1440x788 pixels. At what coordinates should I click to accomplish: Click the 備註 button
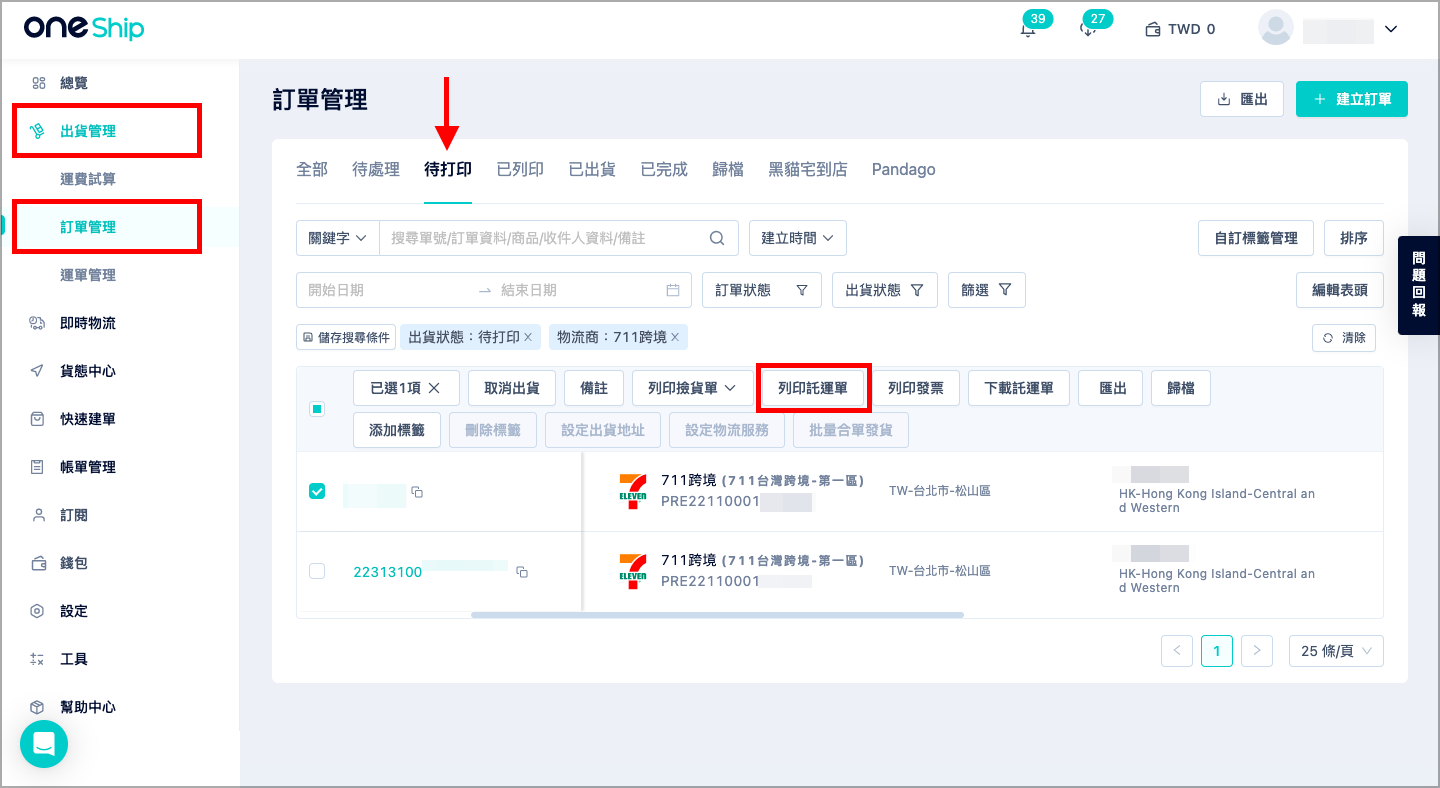594,388
